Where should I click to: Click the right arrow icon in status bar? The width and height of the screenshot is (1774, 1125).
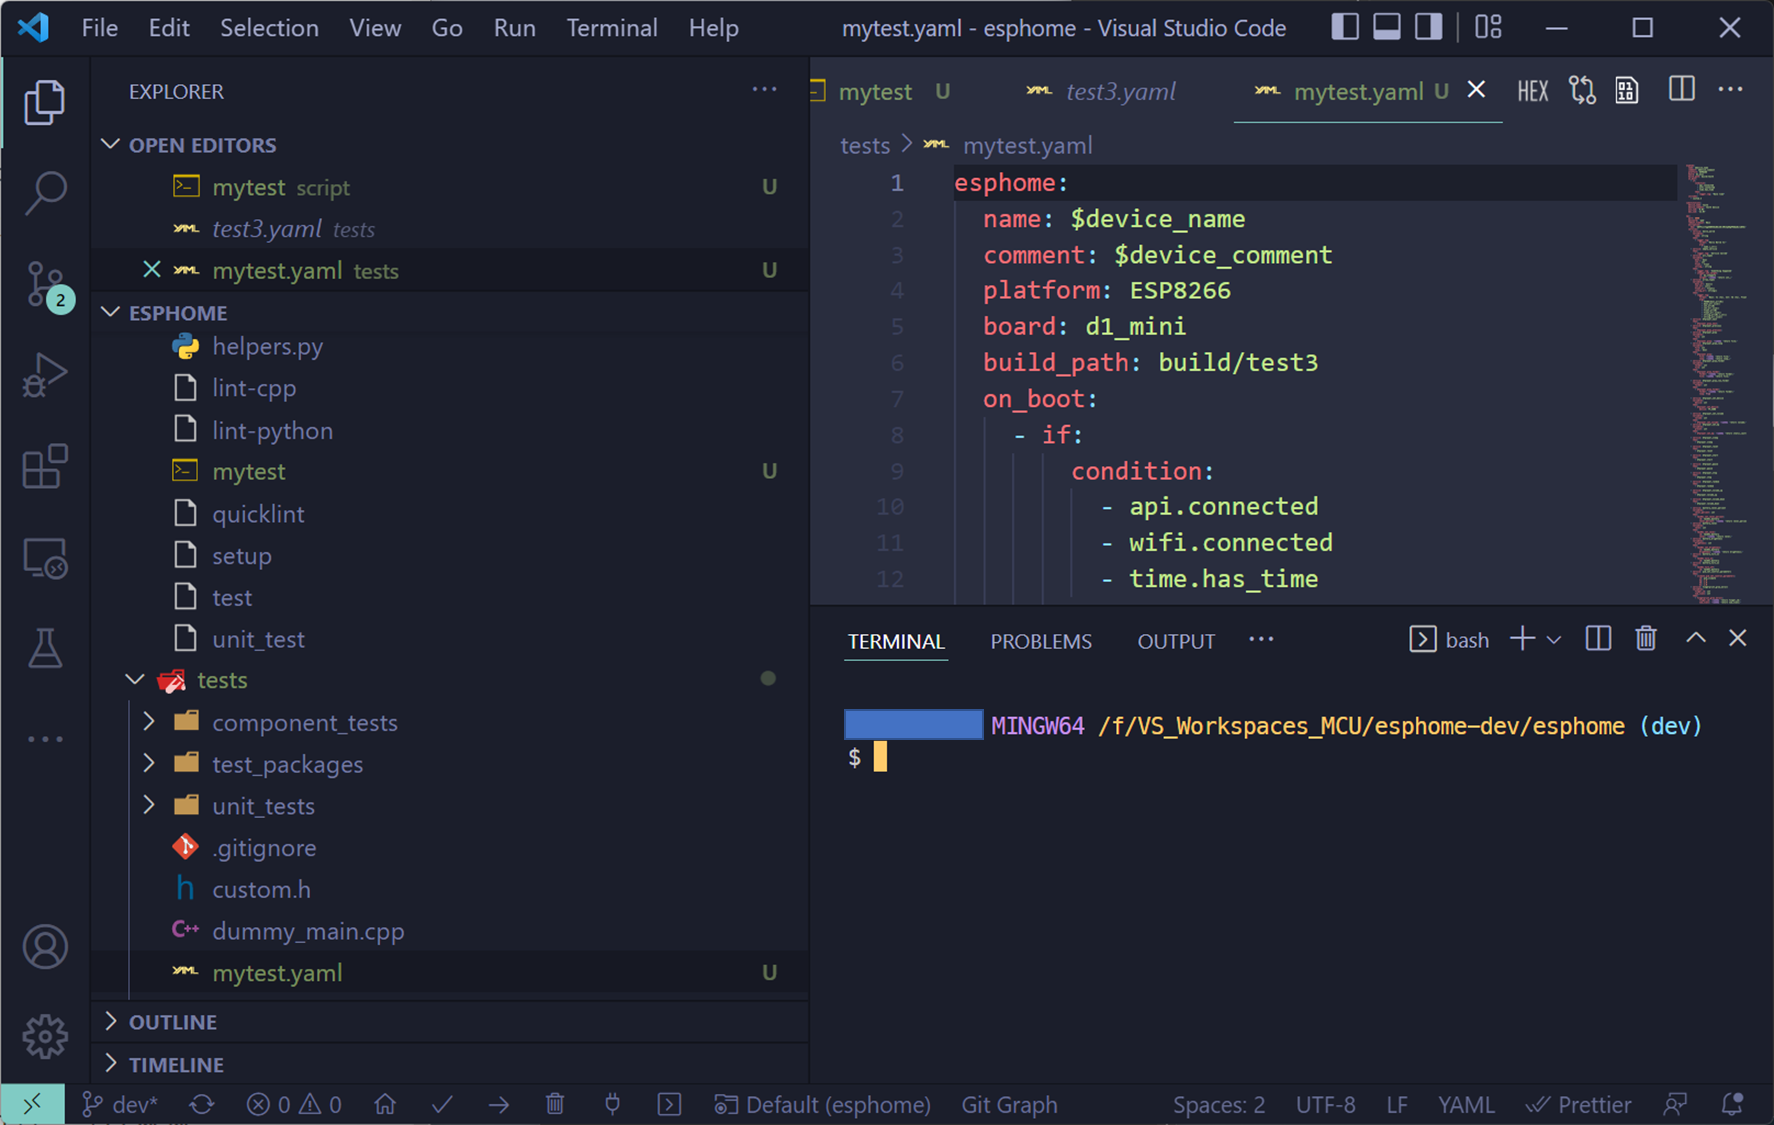[x=499, y=1104]
